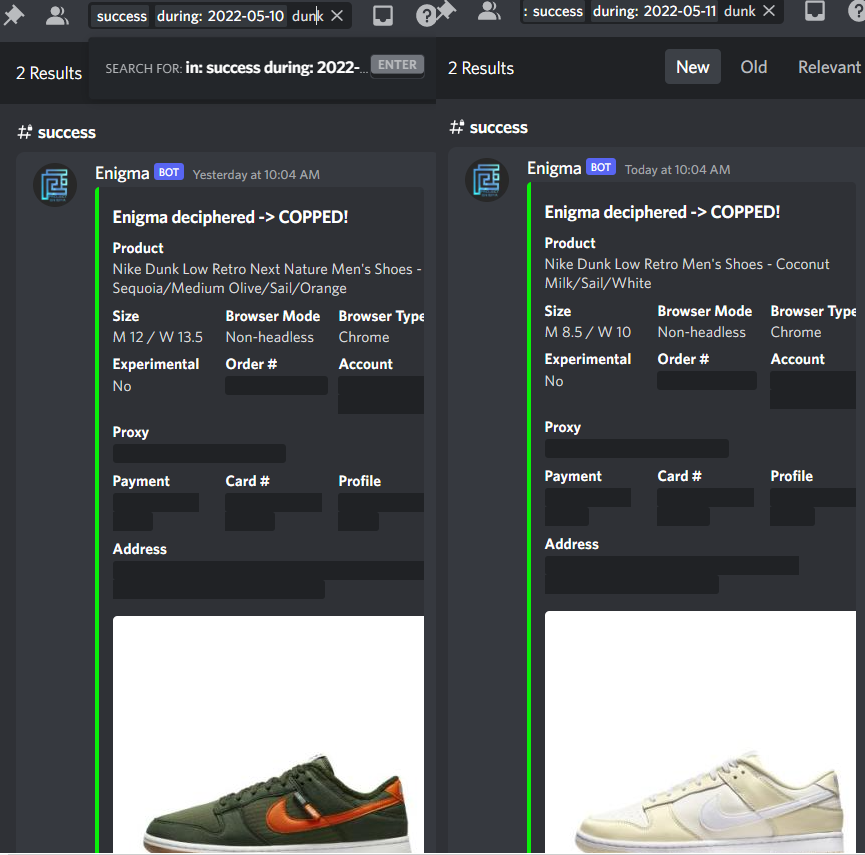This screenshot has width=865, height=855.
Task: Click Enigma username on Today message
Action: point(554,168)
